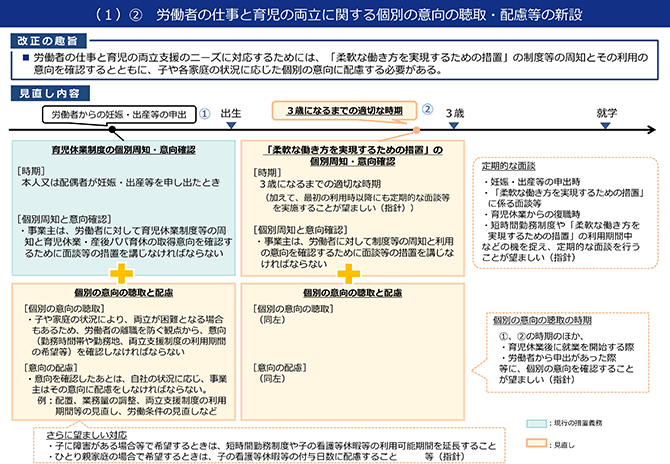Click the bullet 妊娠・出産等の申出時

[532, 182]
